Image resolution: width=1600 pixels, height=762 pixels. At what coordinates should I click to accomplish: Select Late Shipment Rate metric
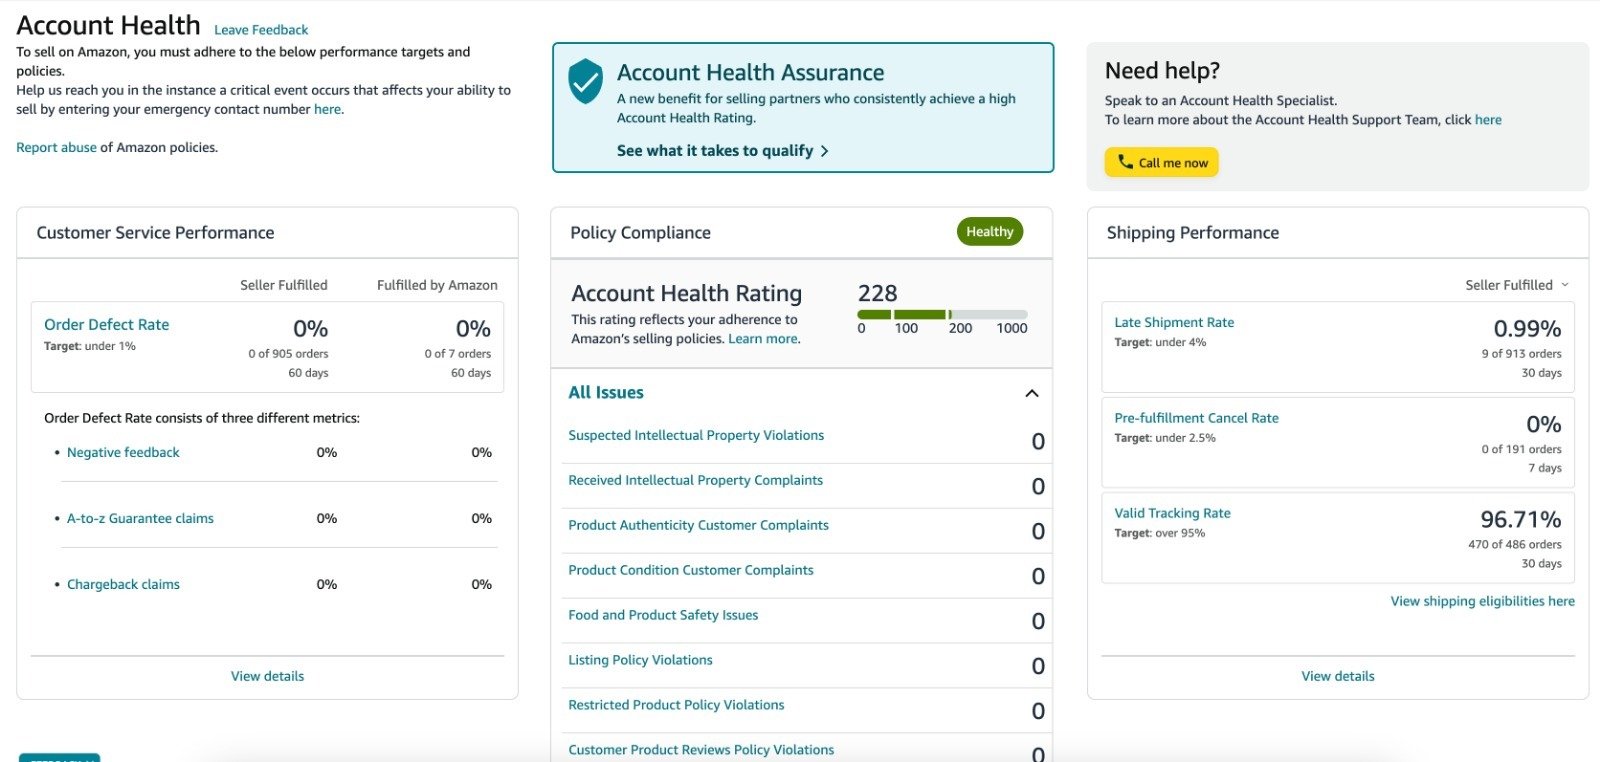pyautogui.click(x=1174, y=323)
